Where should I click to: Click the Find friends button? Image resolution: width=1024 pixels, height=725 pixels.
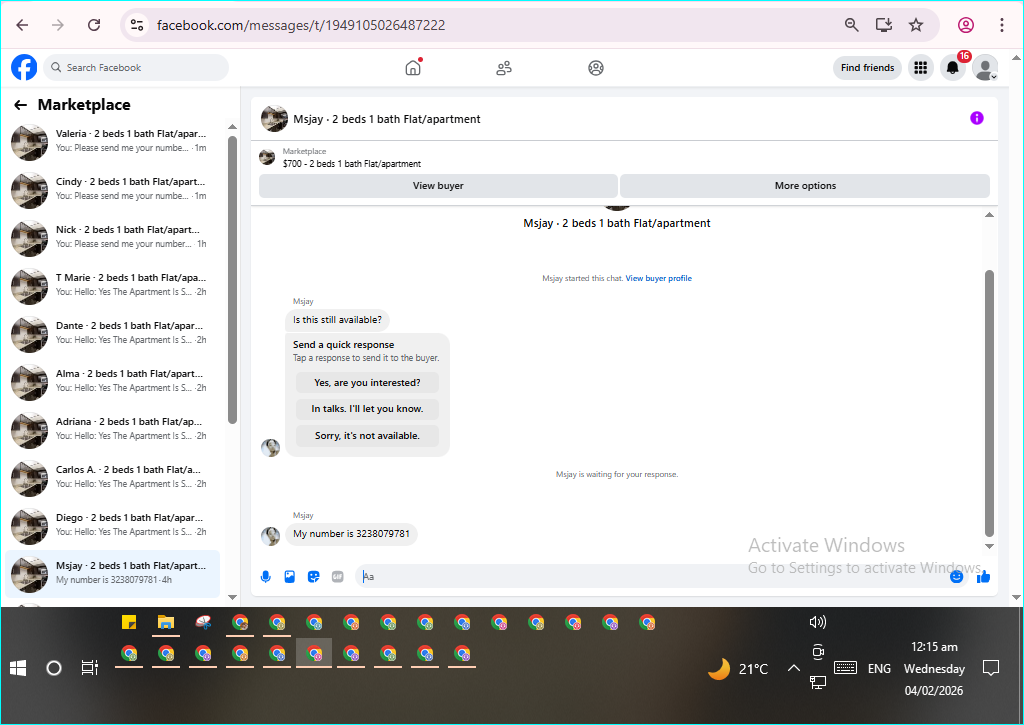[867, 68]
